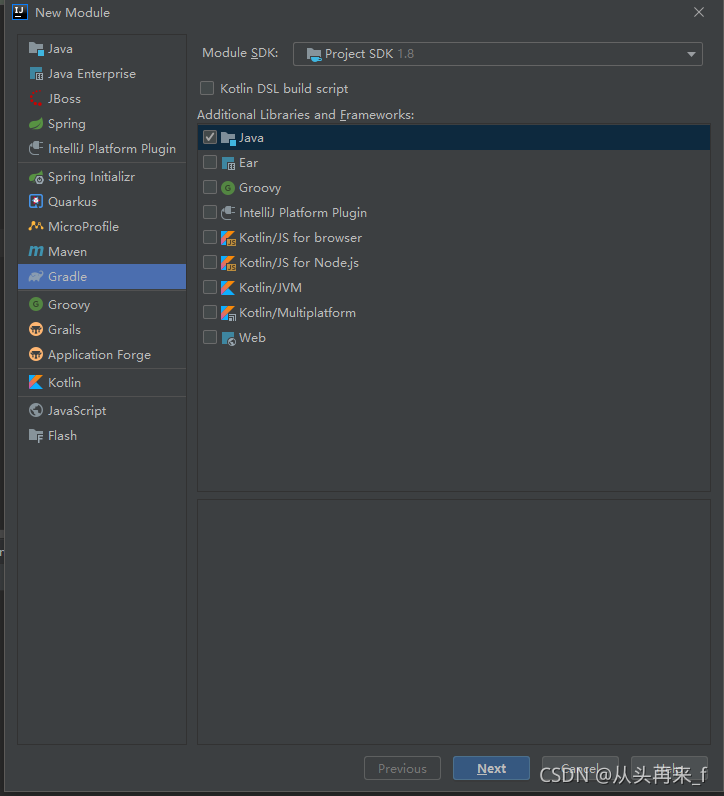This screenshot has height=796, width=724.
Task: Click the Kotlin/Multiplatform icon
Action: coord(228,313)
